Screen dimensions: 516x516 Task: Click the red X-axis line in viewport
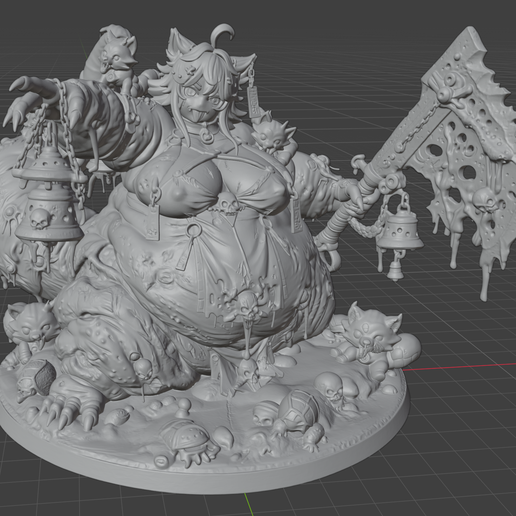(460, 366)
